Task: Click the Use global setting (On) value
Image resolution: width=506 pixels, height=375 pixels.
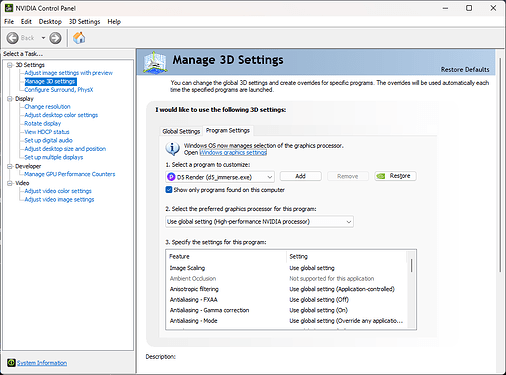Action: (x=318, y=310)
